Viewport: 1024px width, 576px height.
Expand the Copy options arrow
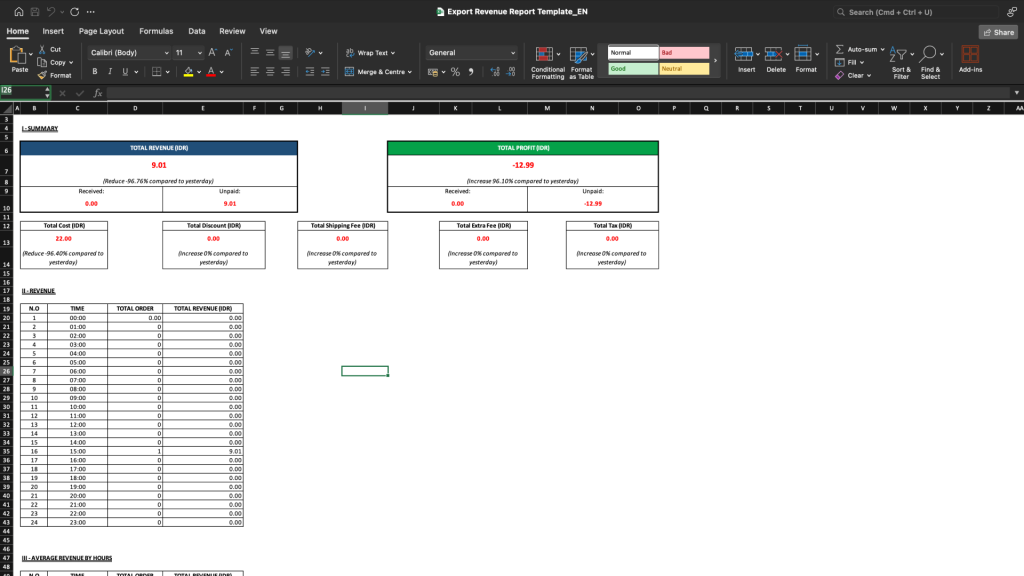[x=71, y=63]
